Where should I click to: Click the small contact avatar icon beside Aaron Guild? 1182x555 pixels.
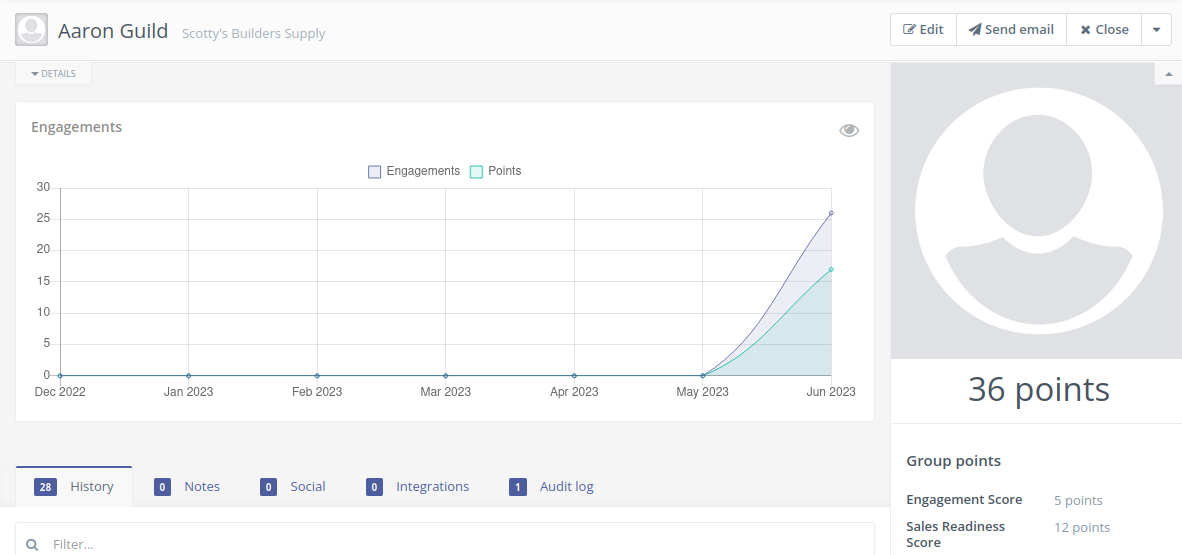pos(32,30)
